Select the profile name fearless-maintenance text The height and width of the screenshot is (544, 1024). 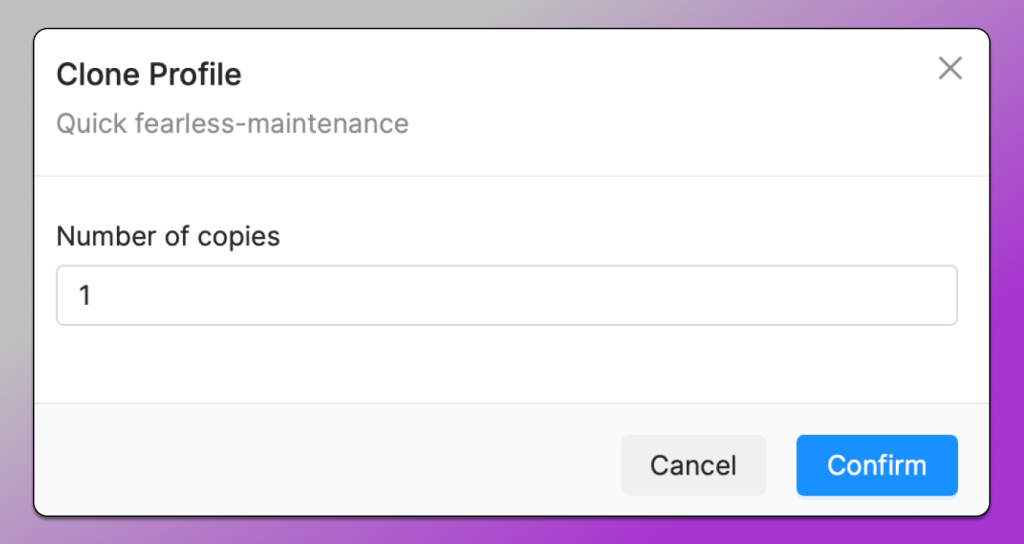(x=271, y=124)
